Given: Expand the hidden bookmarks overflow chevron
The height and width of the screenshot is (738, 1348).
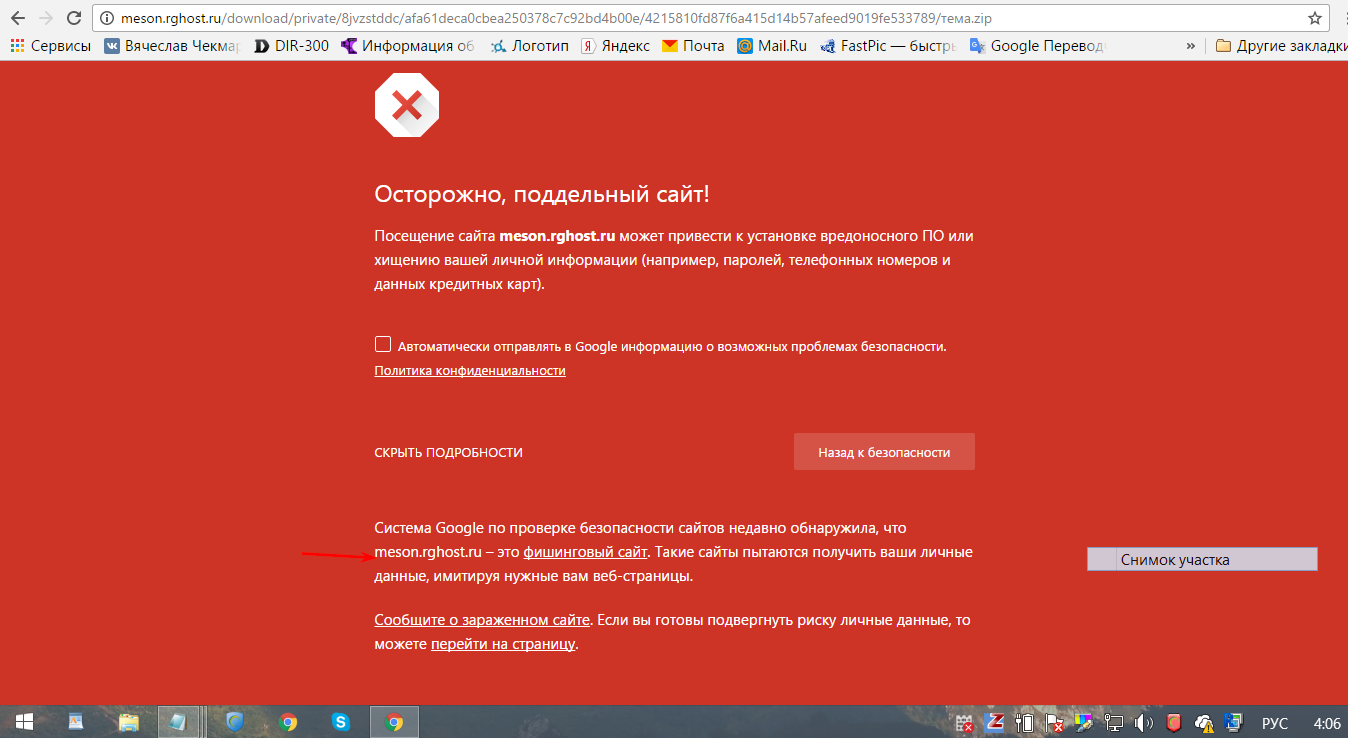Looking at the screenshot, I should tap(1190, 46).
